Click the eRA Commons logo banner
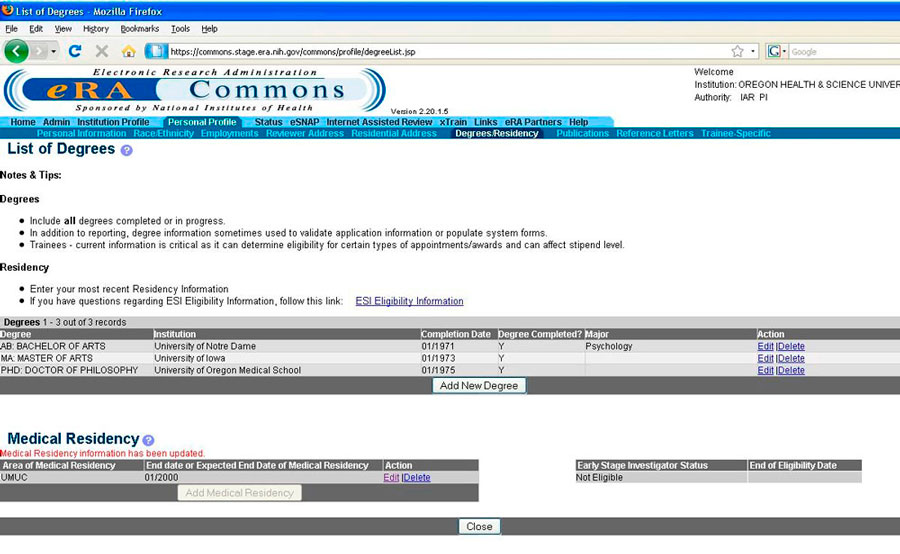This screenshot has height=554, width=900. click(195, 90)
